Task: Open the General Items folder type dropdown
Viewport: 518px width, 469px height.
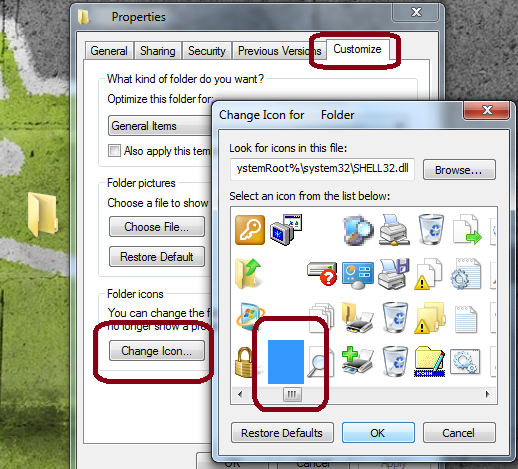Action: 160,126
